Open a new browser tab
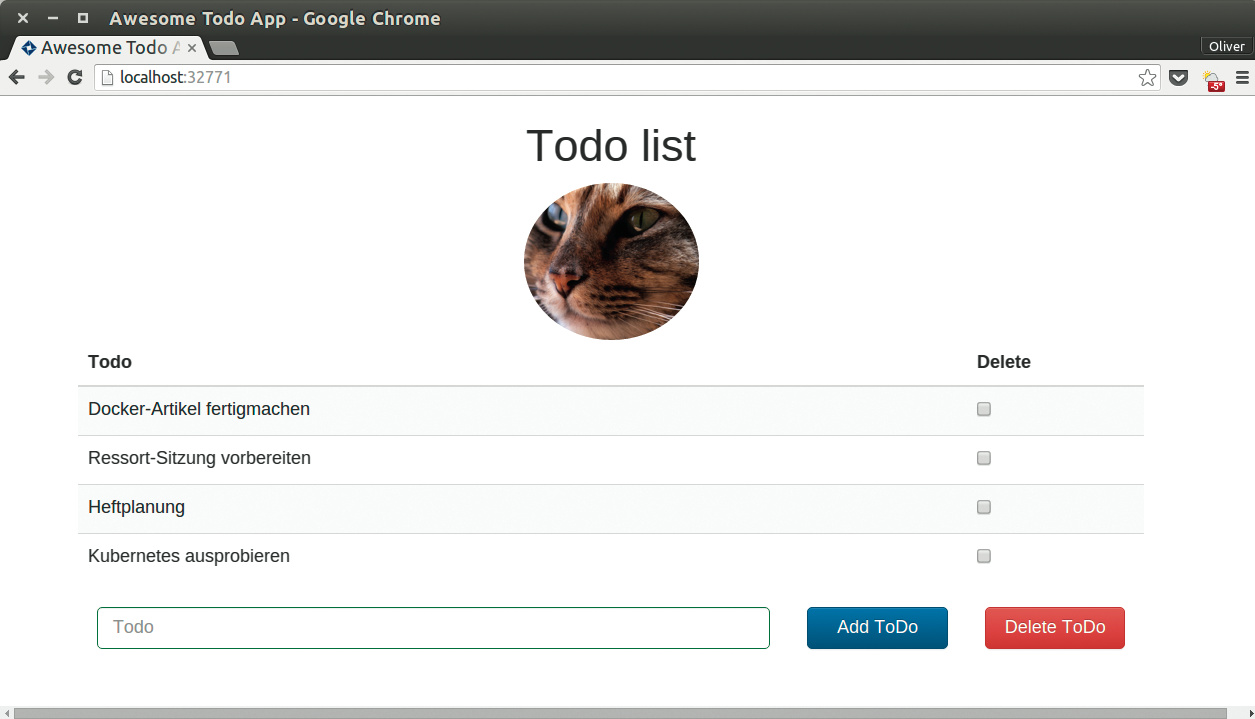1255x719 pixels. coord(224,48)
